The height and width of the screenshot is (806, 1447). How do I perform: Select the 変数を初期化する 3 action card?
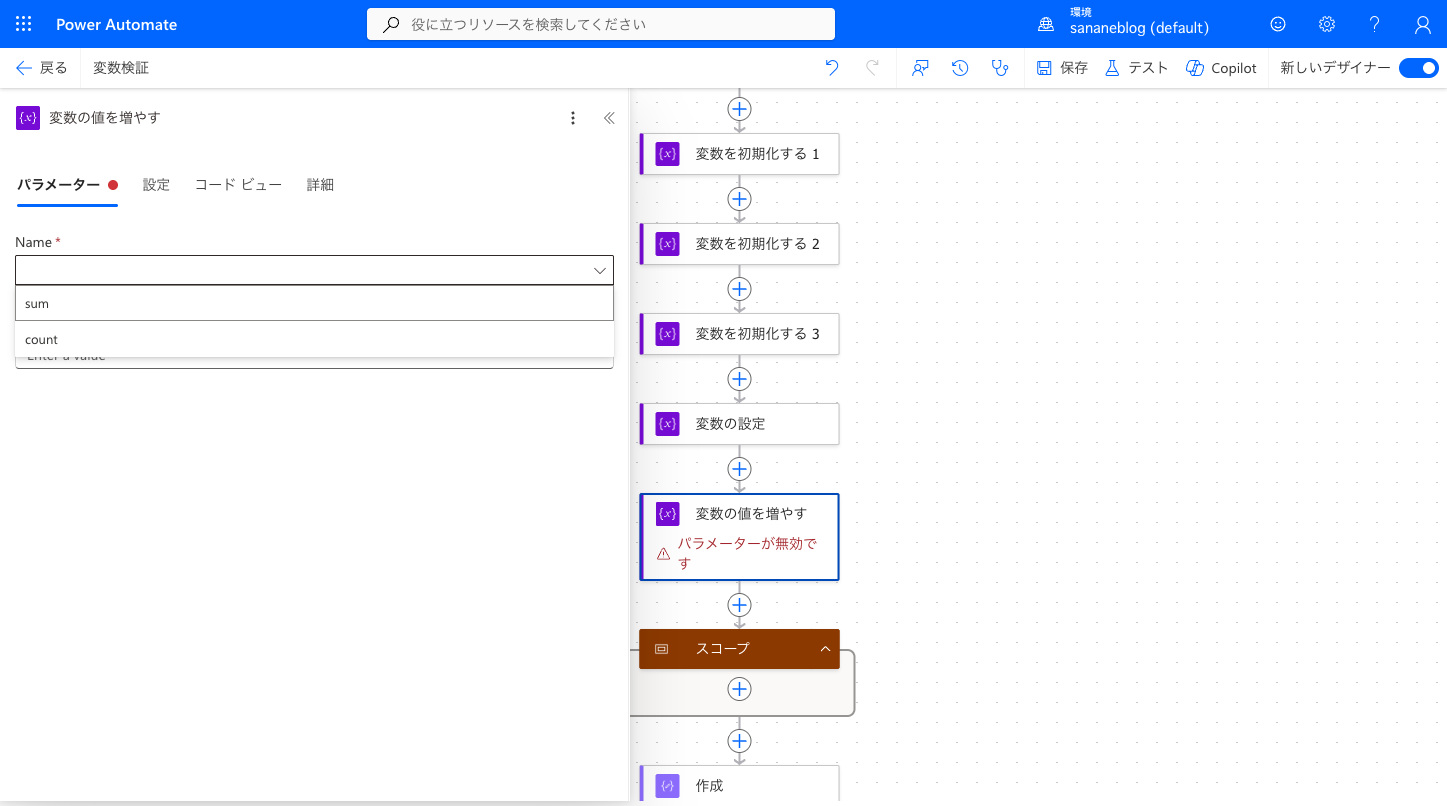[739, 334]
